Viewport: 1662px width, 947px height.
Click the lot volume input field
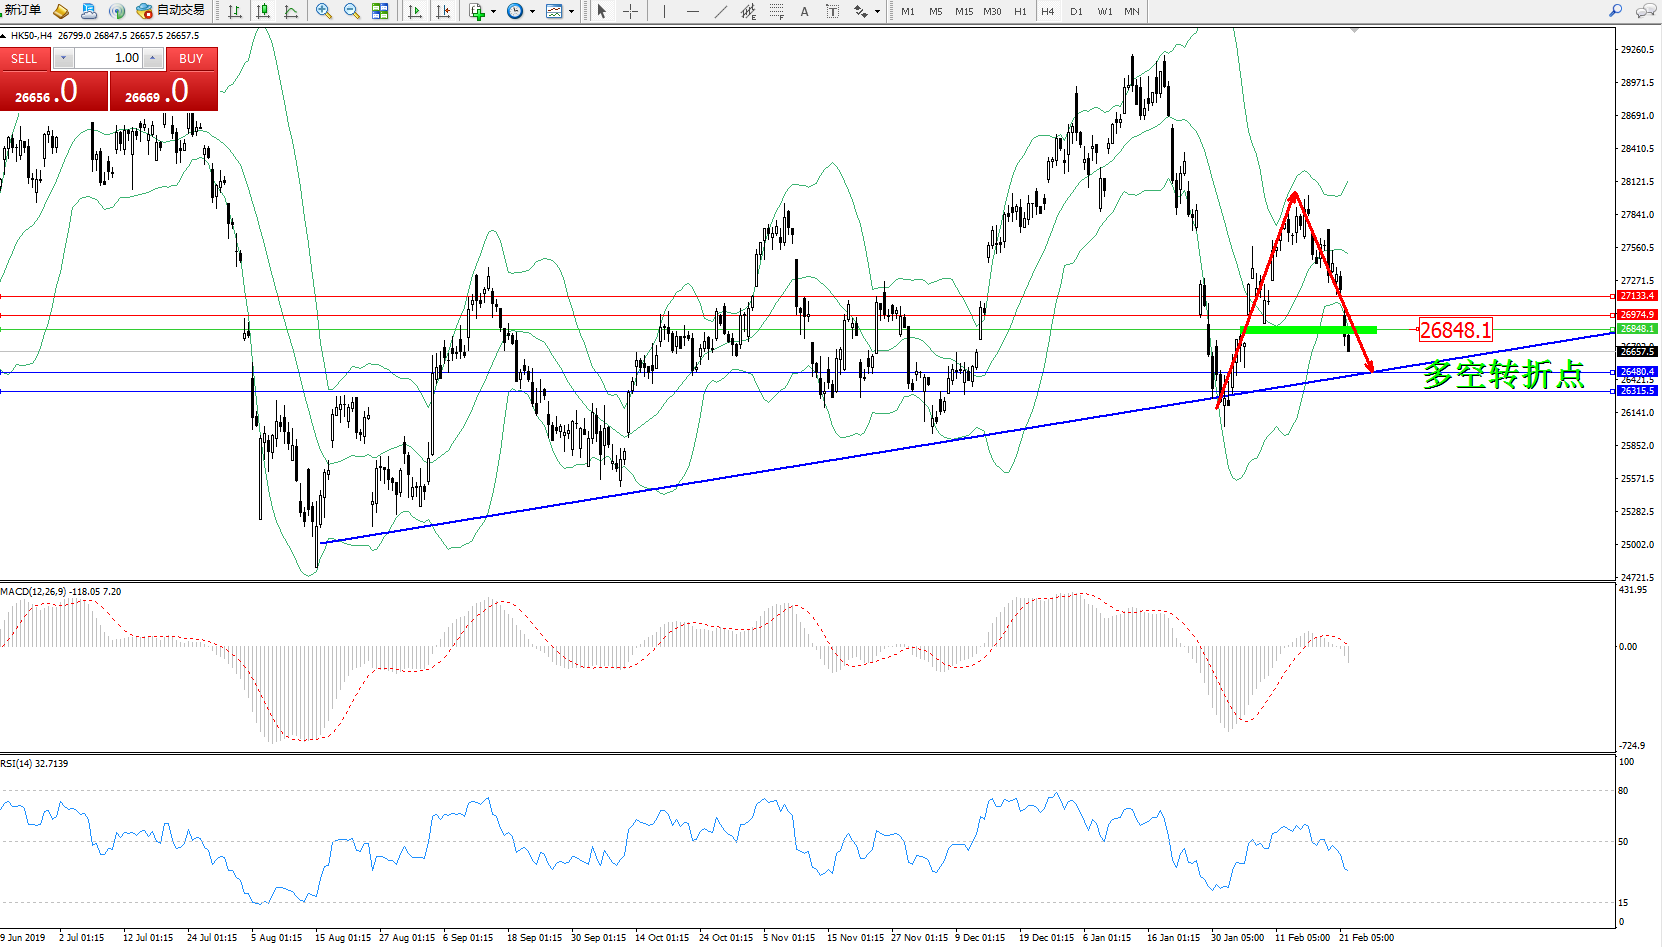108,58
